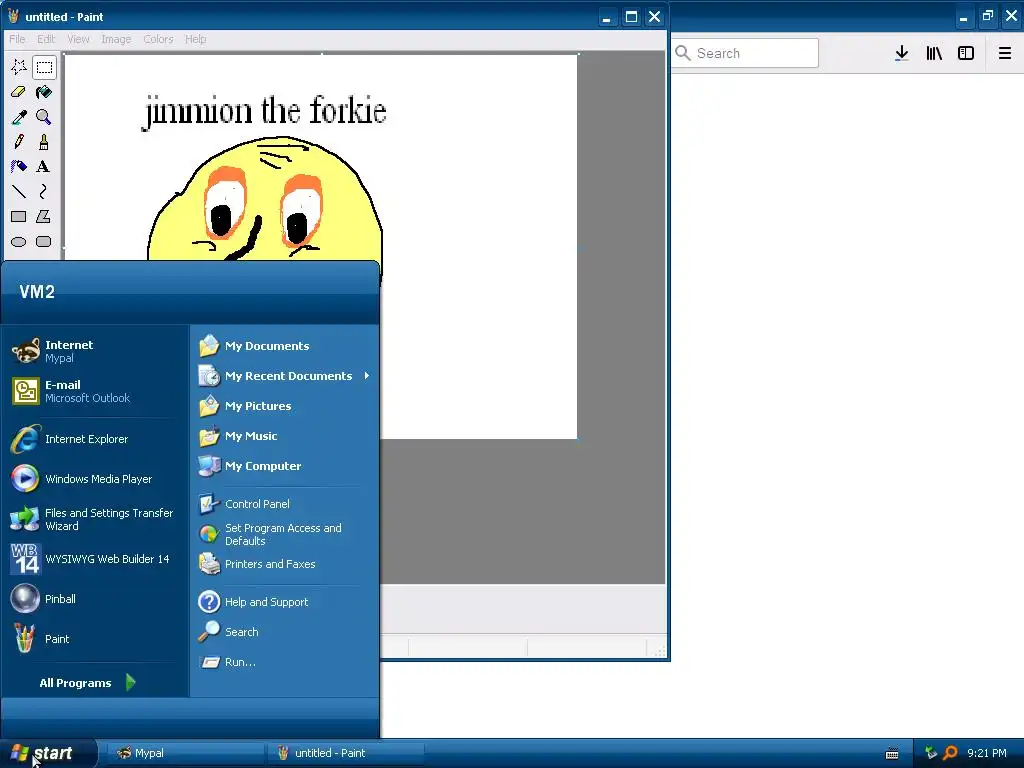Viewport: 1024px width, 768px height.
Task: Click the network connection tray icon
Action: [x=931, y=753]
